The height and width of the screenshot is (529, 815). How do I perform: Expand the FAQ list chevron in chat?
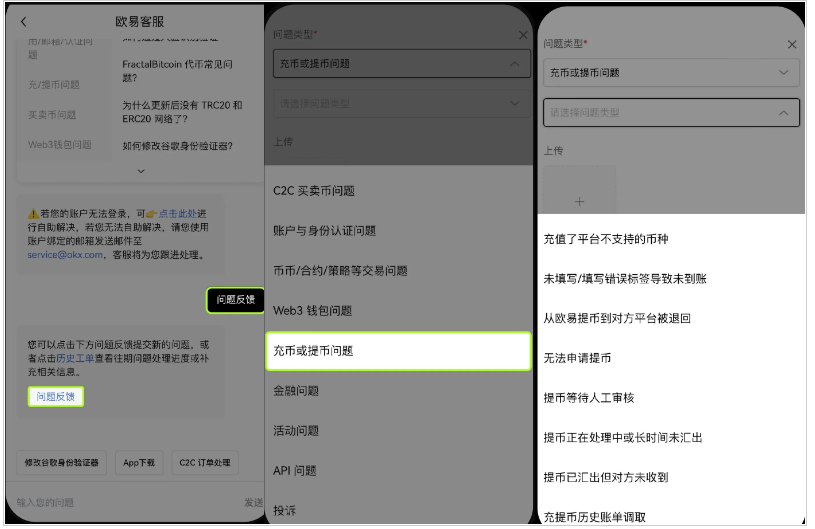(x=141, y=171)
